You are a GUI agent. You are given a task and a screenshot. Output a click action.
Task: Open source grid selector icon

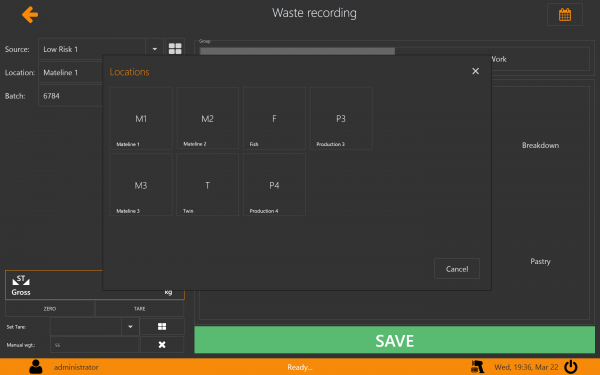click(175, 49)
